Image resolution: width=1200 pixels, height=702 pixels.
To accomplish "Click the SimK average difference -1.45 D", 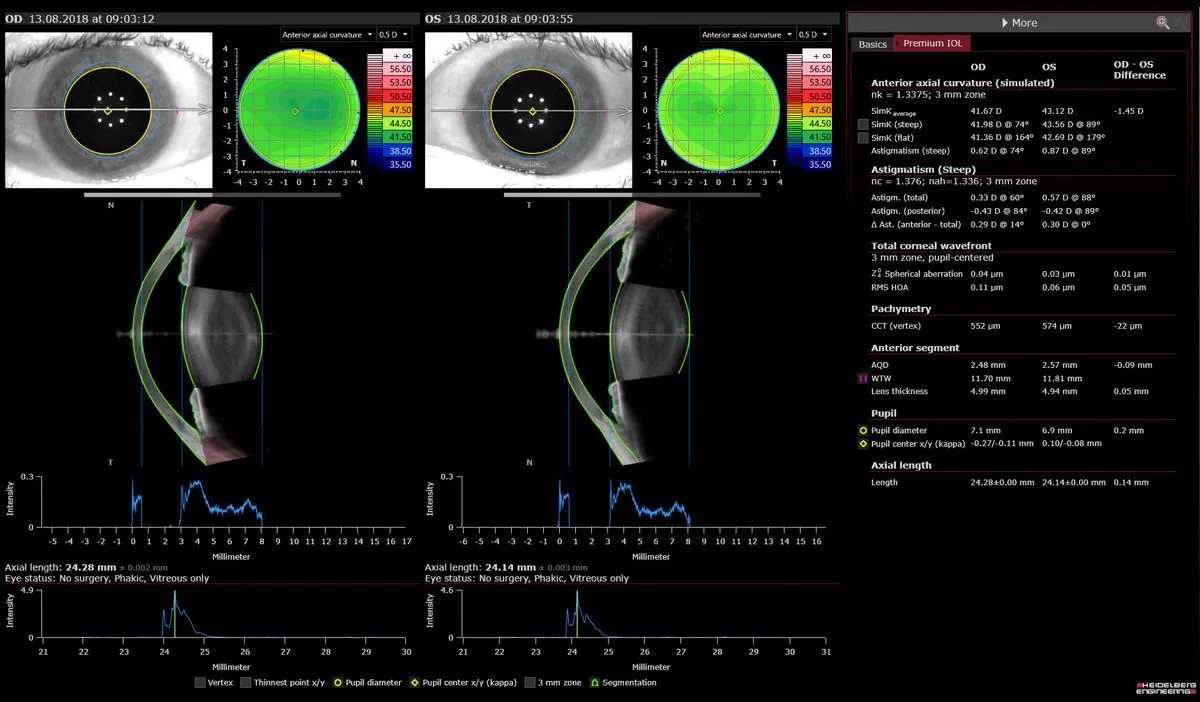I will (1128, 110).
